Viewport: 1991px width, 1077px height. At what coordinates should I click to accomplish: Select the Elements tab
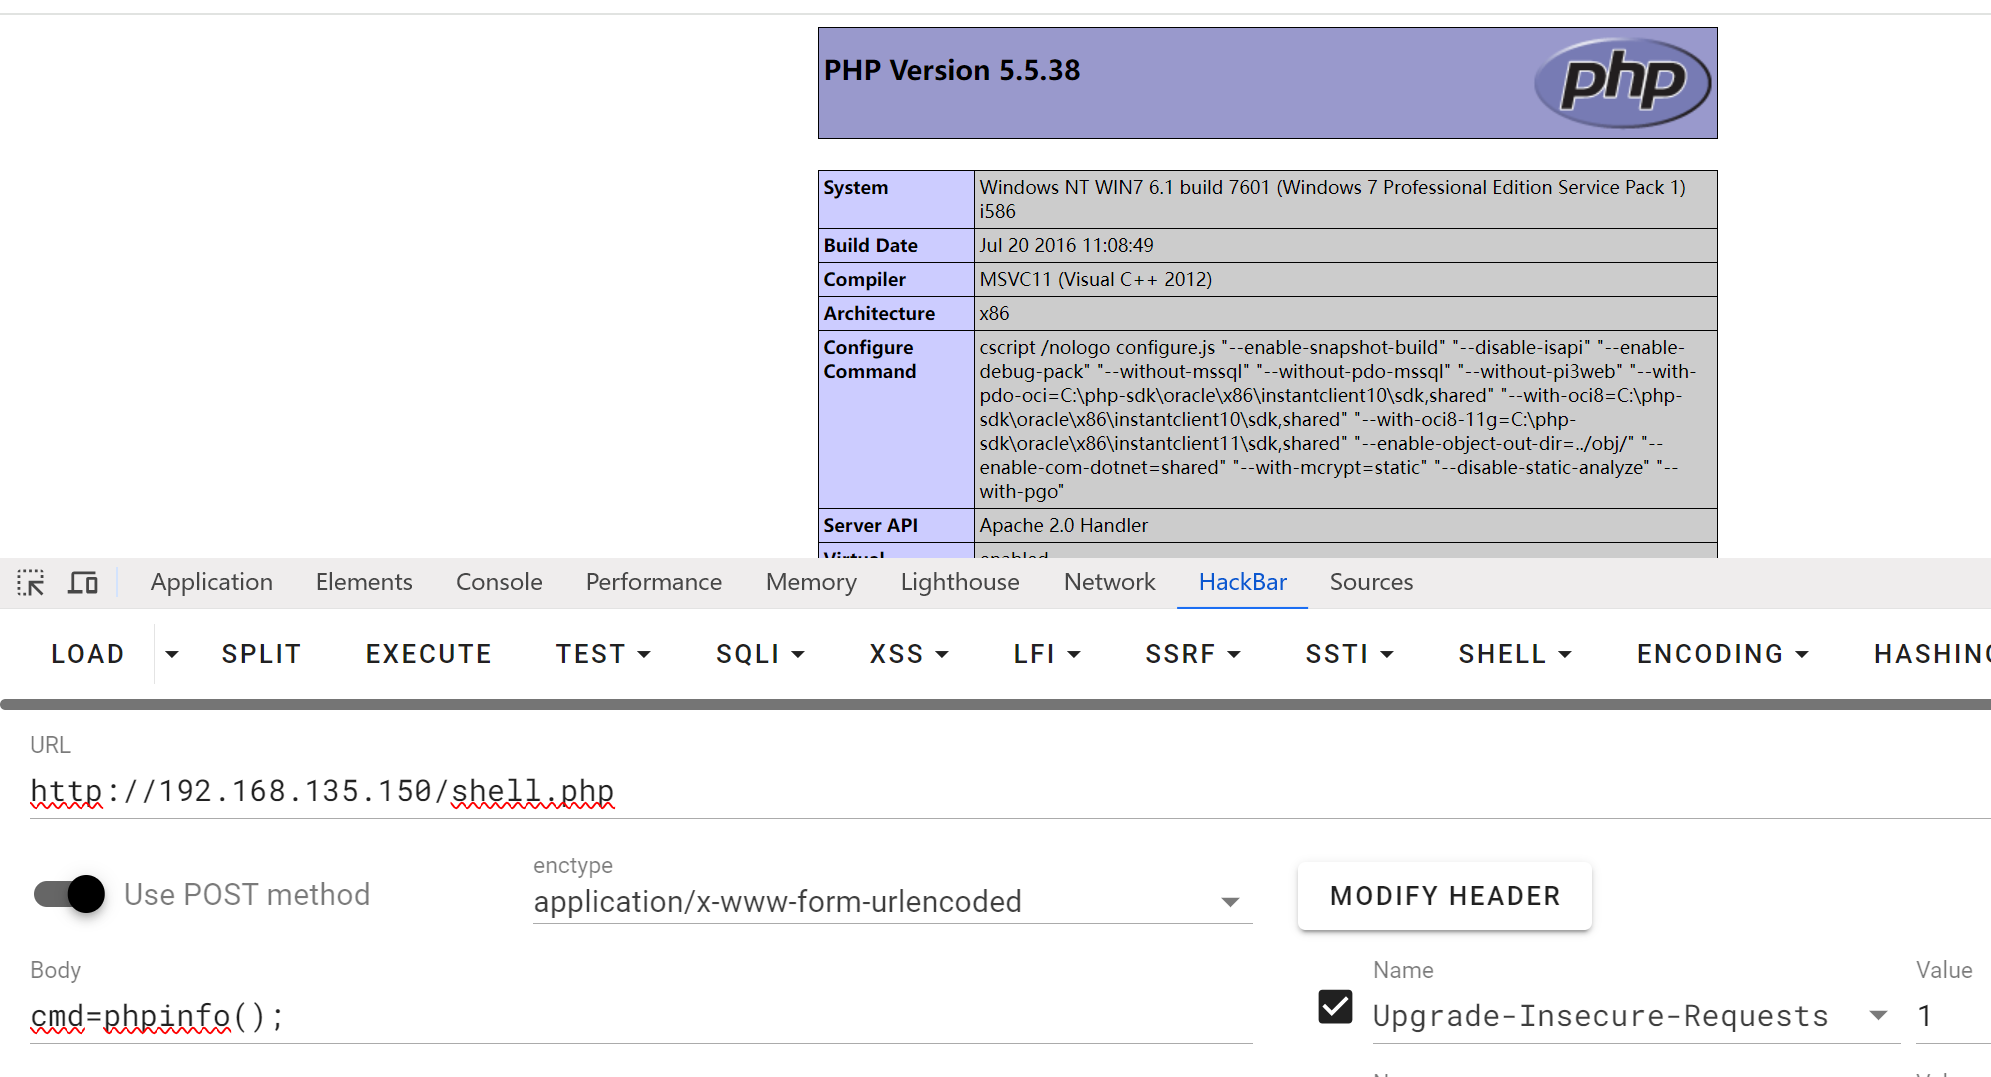tap(364, 582)
